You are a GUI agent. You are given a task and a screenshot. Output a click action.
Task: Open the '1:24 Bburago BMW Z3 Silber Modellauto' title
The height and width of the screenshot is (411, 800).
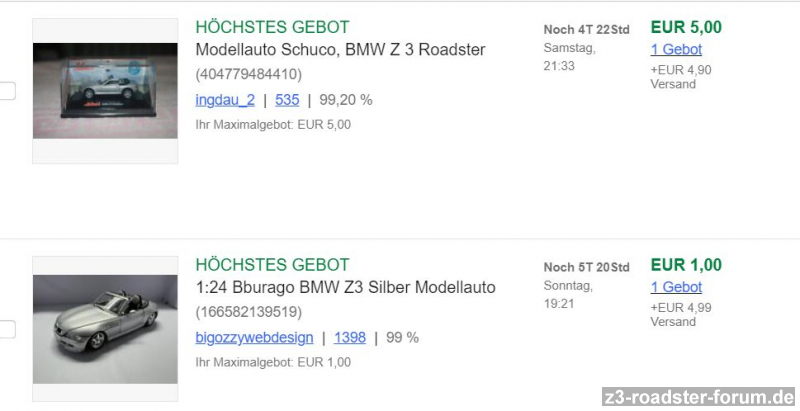pyautogui.click(x=345, y=288)
